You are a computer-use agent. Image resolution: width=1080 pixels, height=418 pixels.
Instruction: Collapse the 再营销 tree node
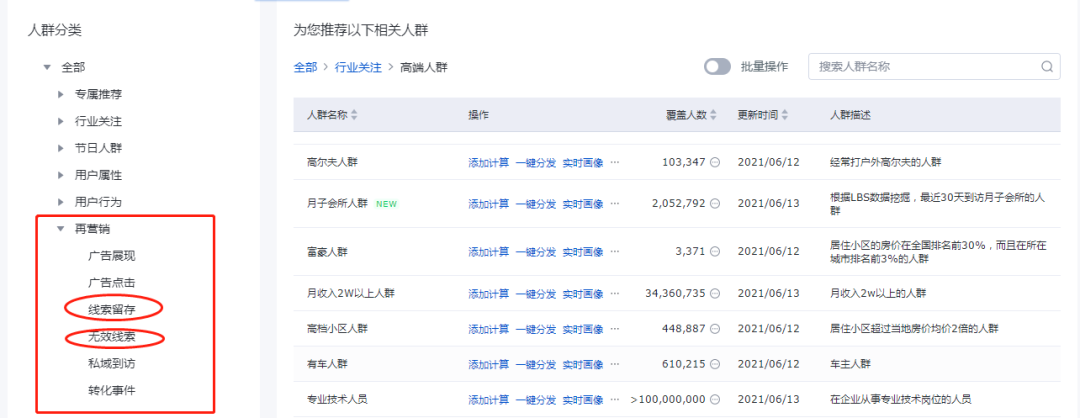[61, 228]
